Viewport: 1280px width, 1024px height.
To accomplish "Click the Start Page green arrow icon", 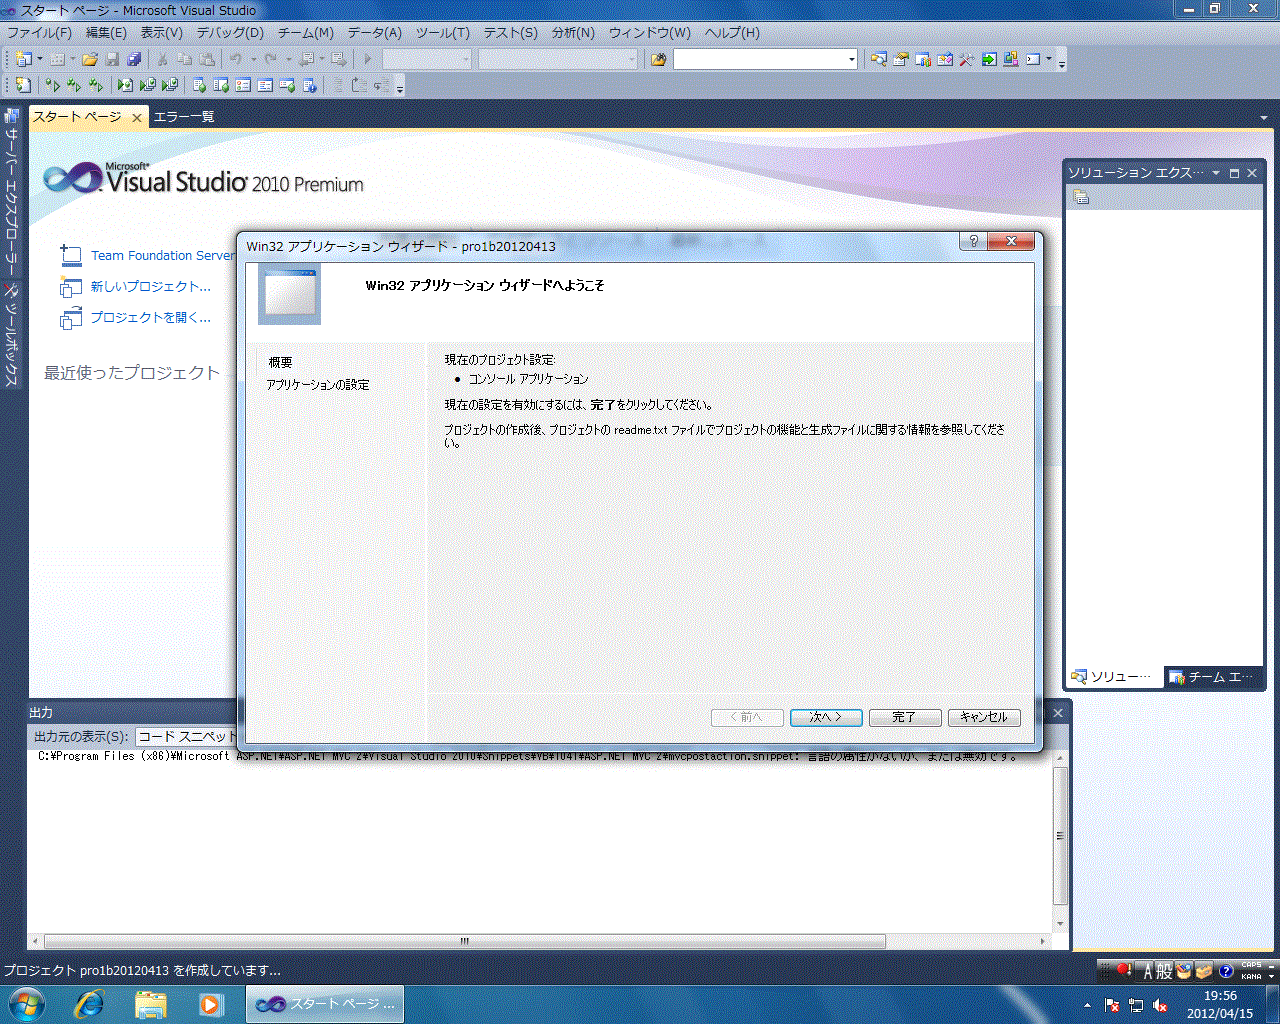I will [989, 59].
